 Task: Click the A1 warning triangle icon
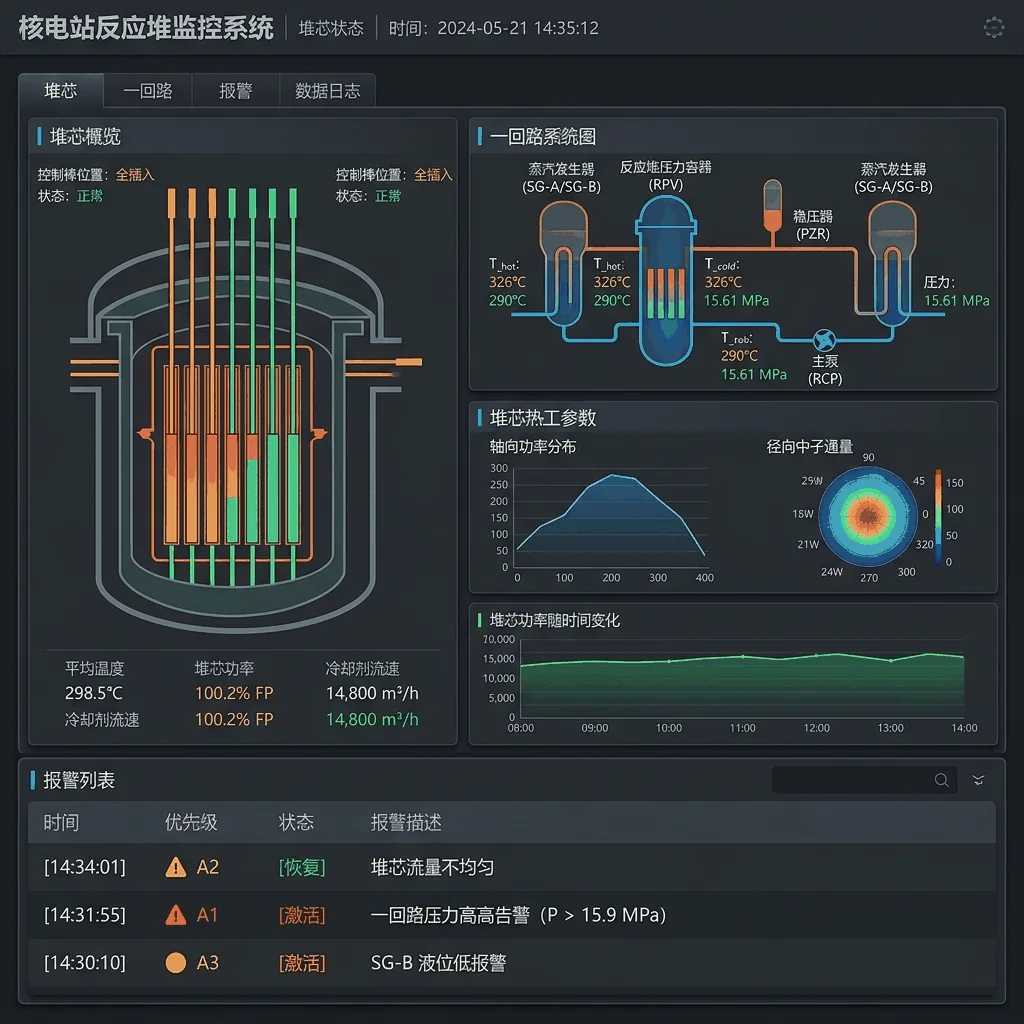(176, 915)
